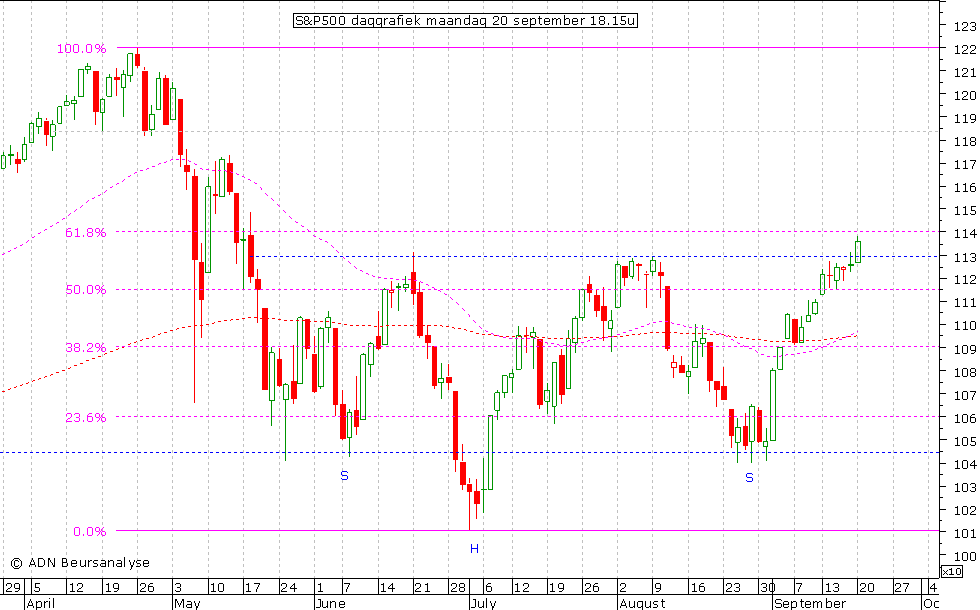Click the 0.0% Fibonacci level label
The width and height of the screenshot is (980, 610).
tap(89, 532)
